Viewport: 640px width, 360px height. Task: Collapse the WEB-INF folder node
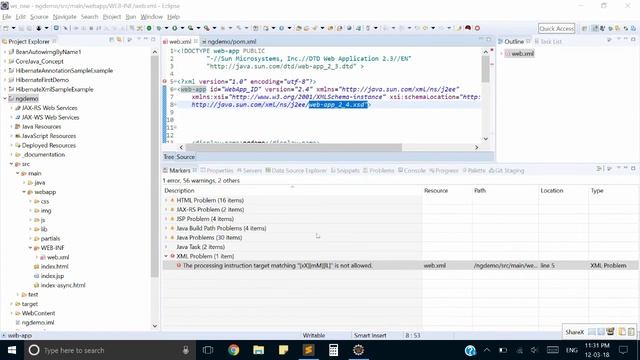pyautogui.click(x=30, y=248)
